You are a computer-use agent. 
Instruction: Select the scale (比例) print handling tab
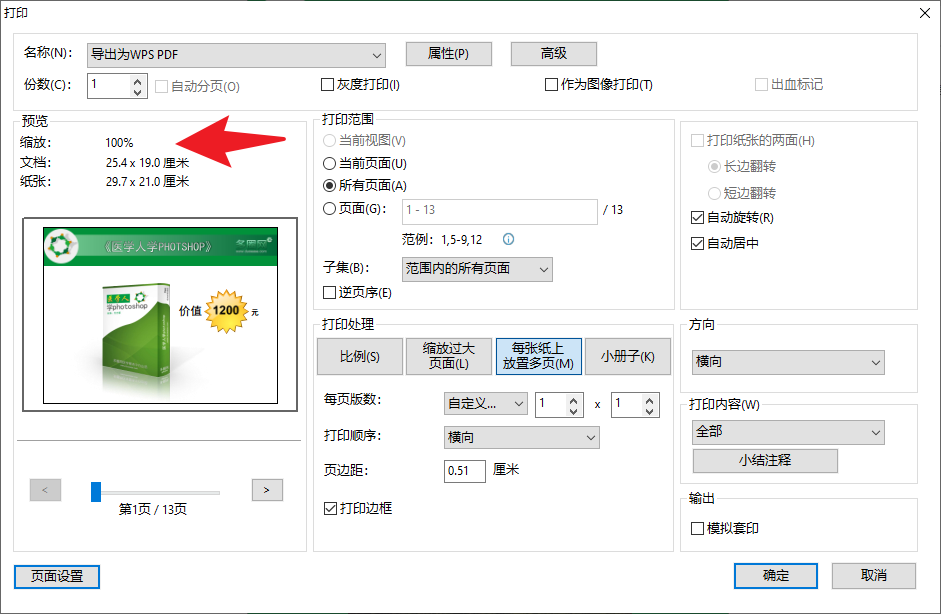tap(359, 356)
